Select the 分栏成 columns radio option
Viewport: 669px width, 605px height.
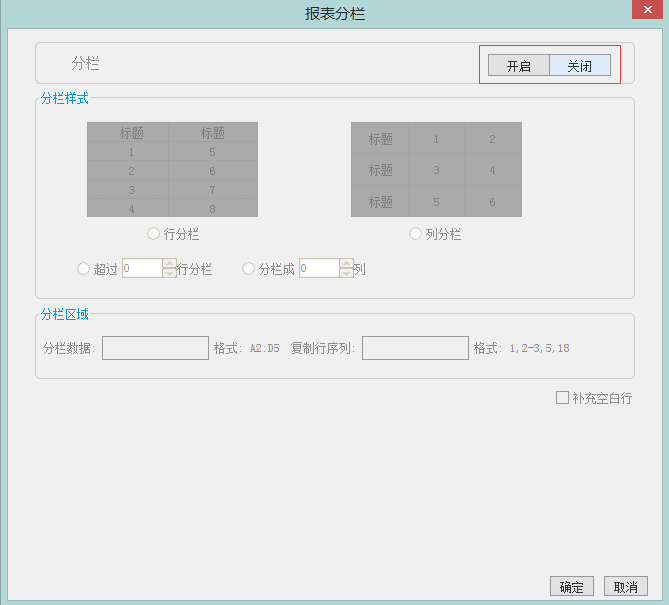click(x=248, y=269)
